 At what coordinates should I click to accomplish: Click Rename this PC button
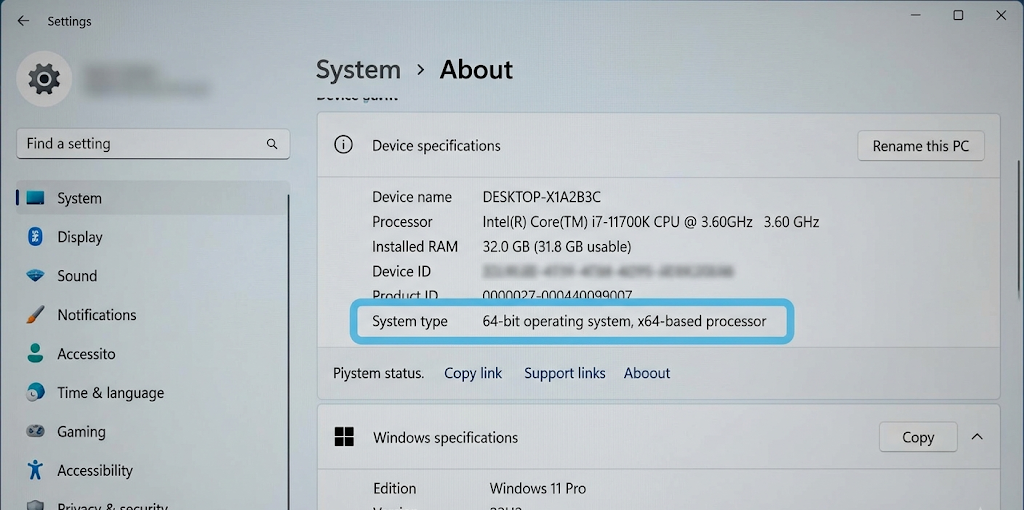pos(921,146)
